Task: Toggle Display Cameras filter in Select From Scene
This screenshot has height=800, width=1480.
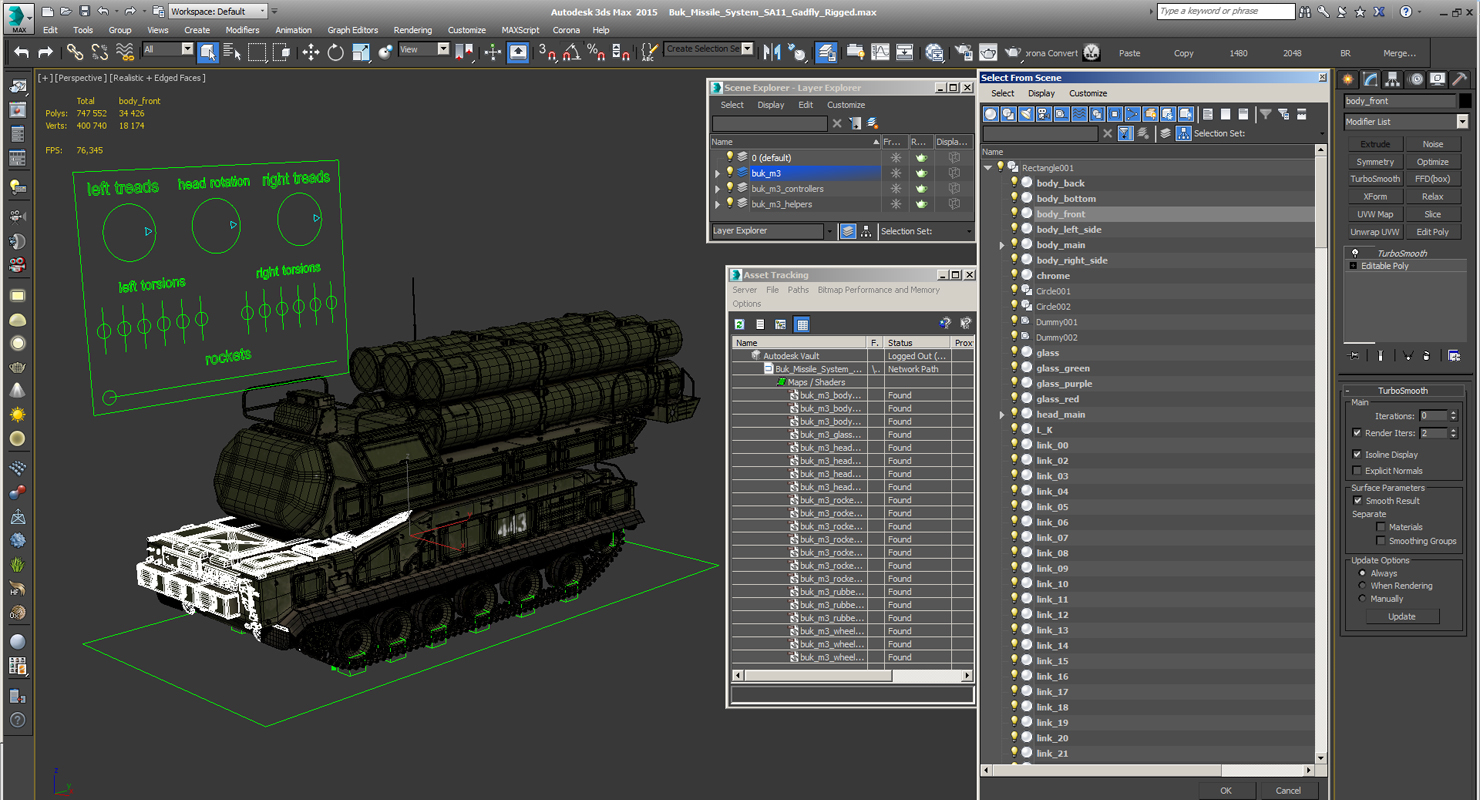Action: click(1044, 114)
